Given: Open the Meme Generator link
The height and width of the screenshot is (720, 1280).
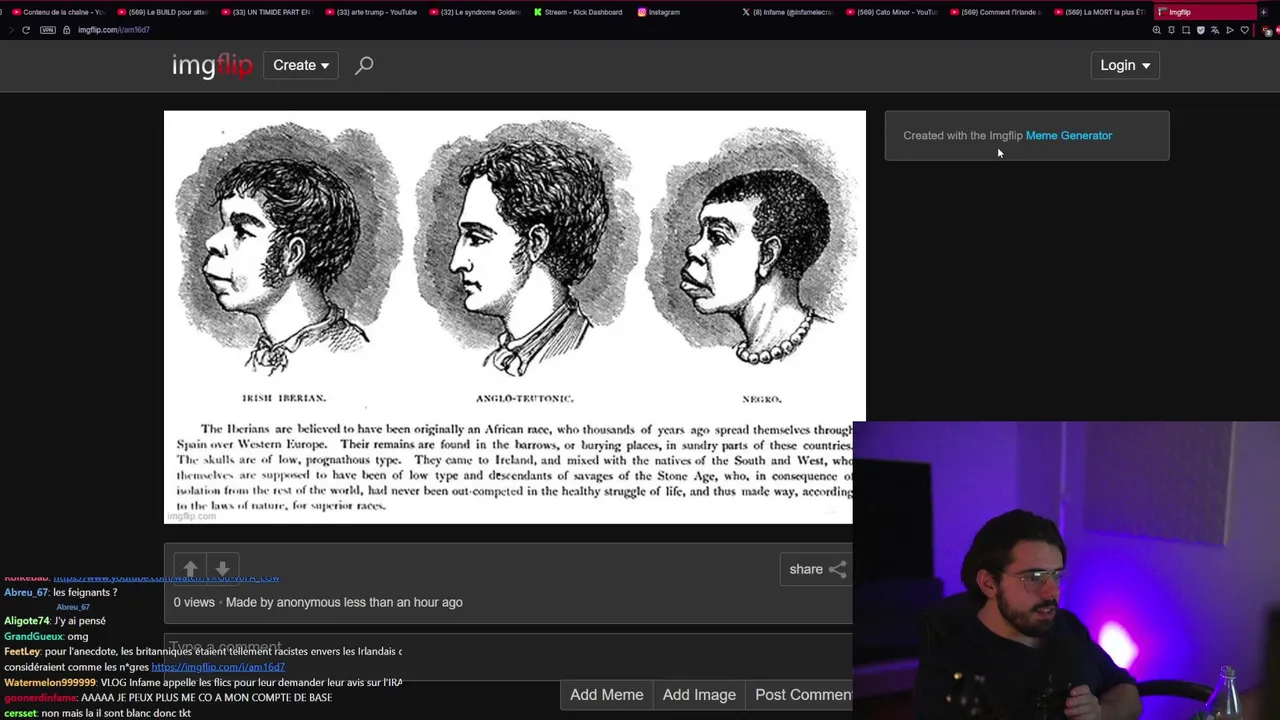Looking at the screenshot, I should point(1068,135).
